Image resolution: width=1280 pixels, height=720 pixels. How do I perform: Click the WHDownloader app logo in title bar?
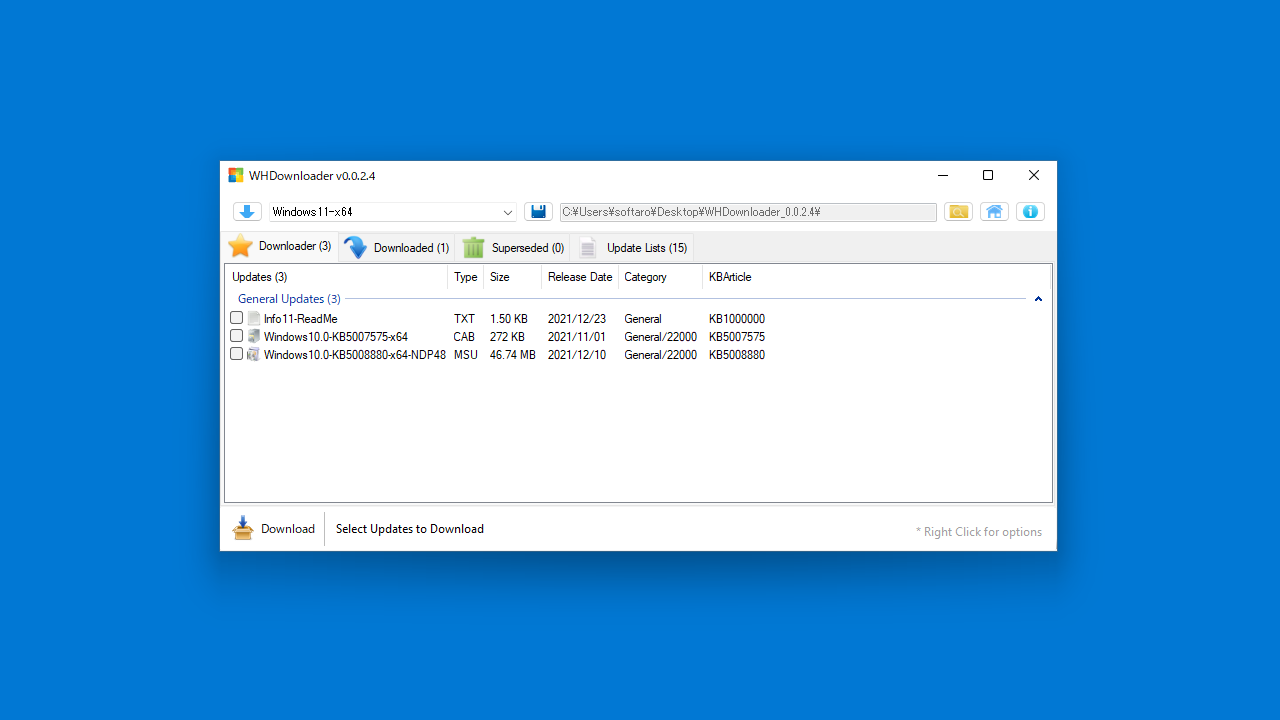click(236, 175)
